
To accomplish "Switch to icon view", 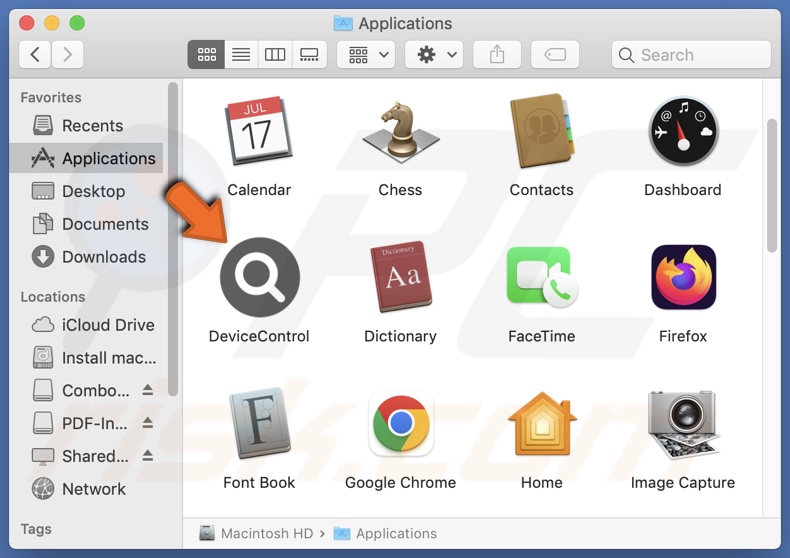I will (x=207, y=54).
